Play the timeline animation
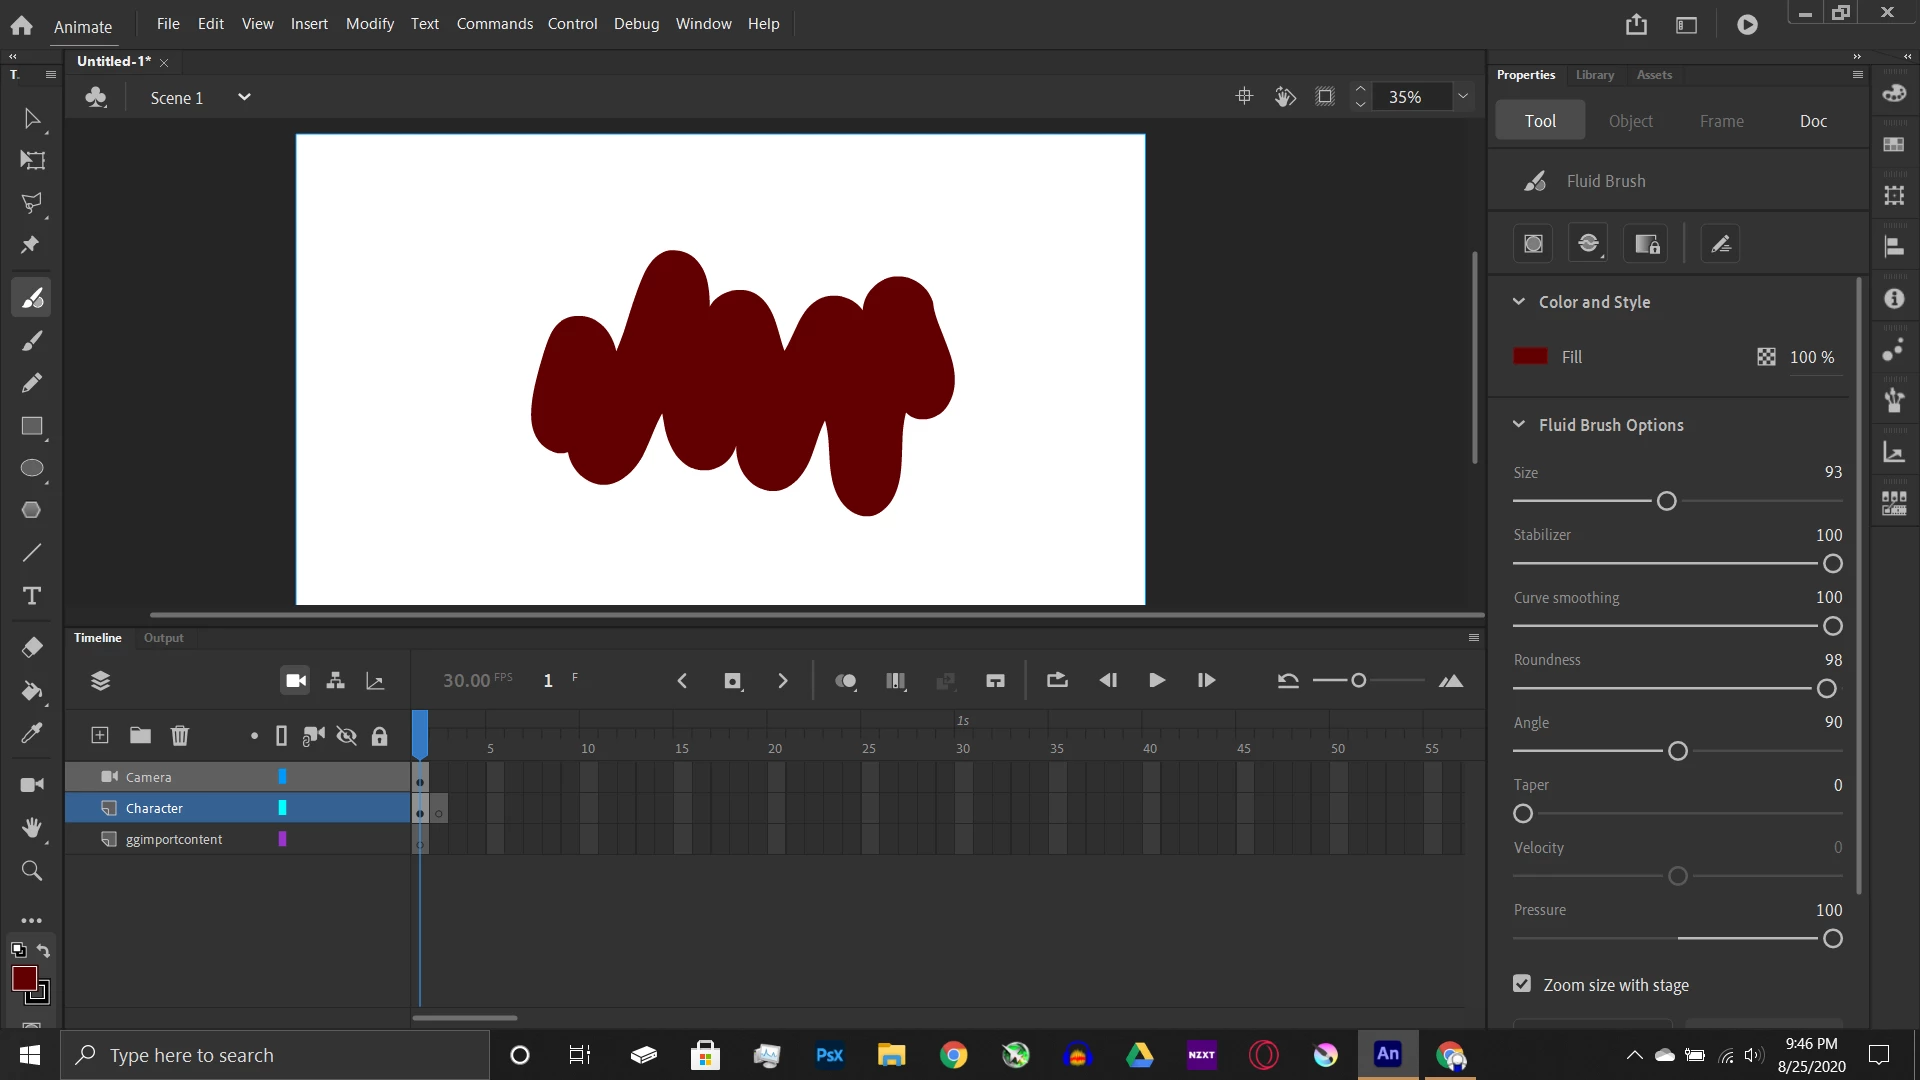 click(x=1157, y=681)
